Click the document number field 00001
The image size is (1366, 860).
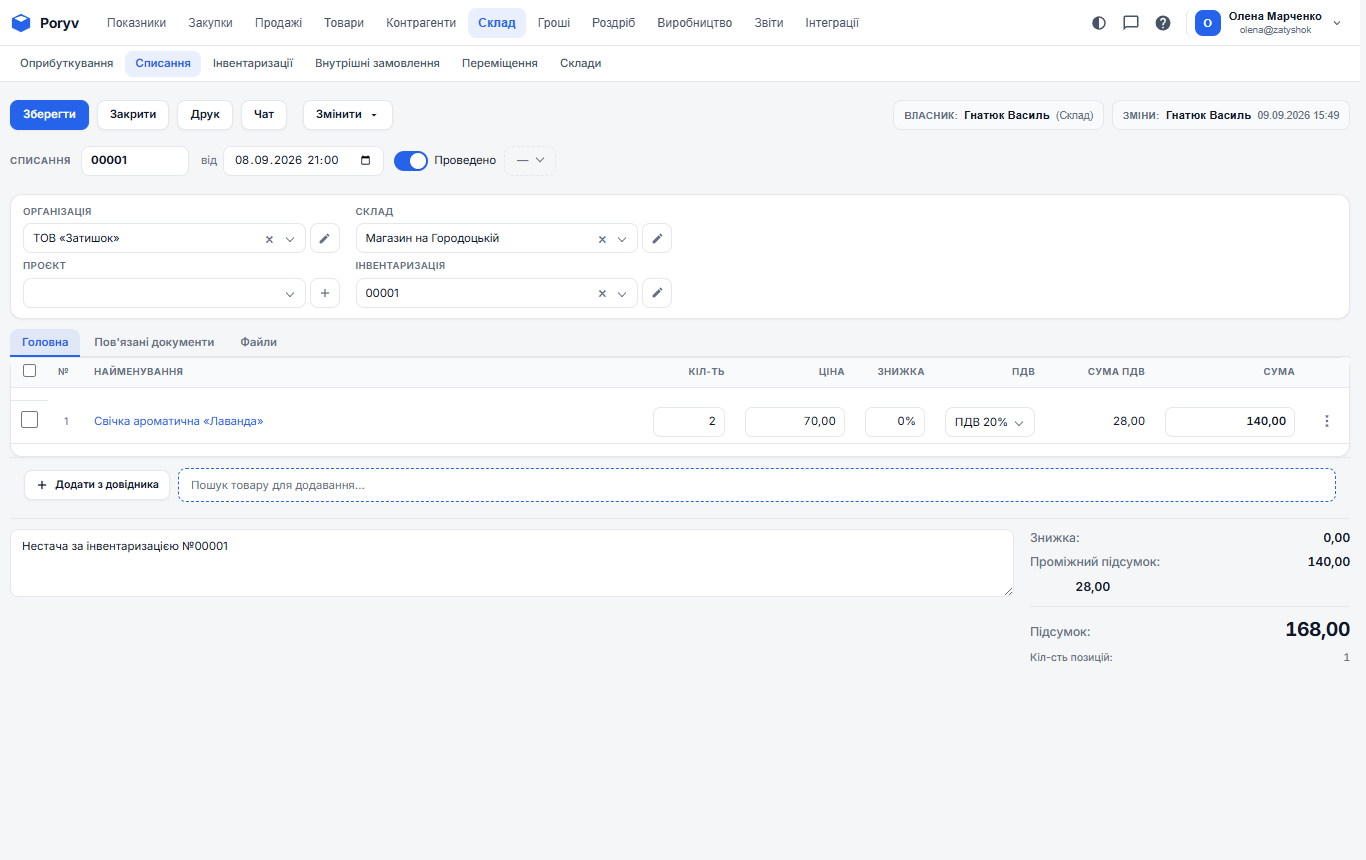click(x=135, y=160)
